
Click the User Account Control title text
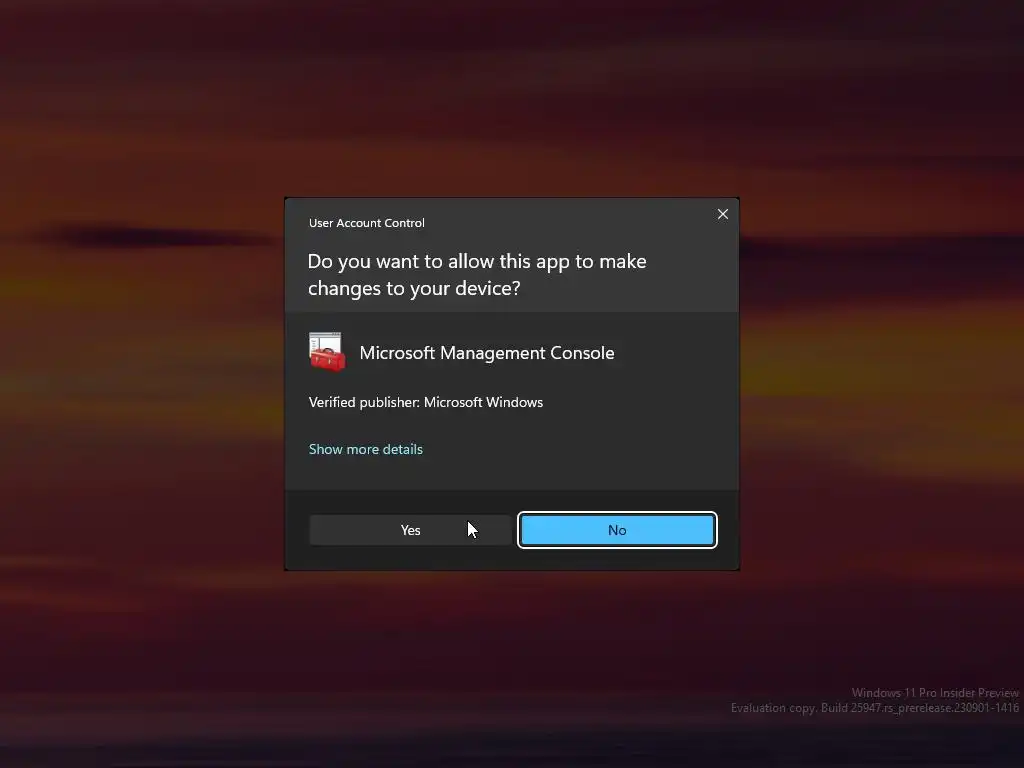[366, 223]
